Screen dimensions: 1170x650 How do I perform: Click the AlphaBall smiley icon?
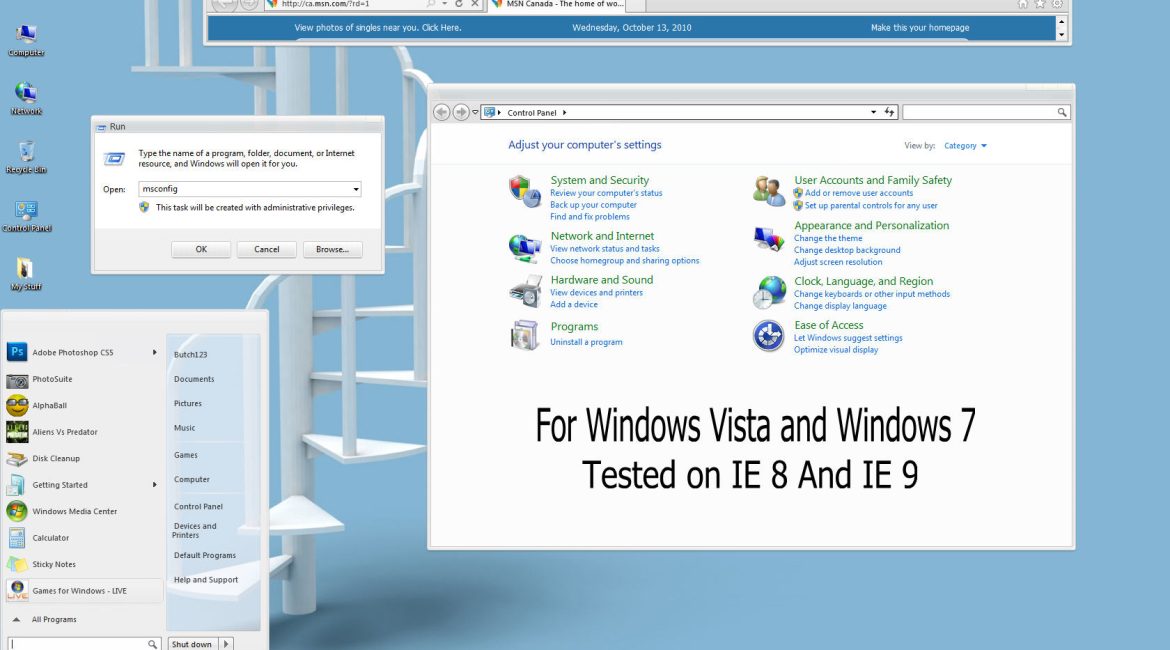click(16, 405)
